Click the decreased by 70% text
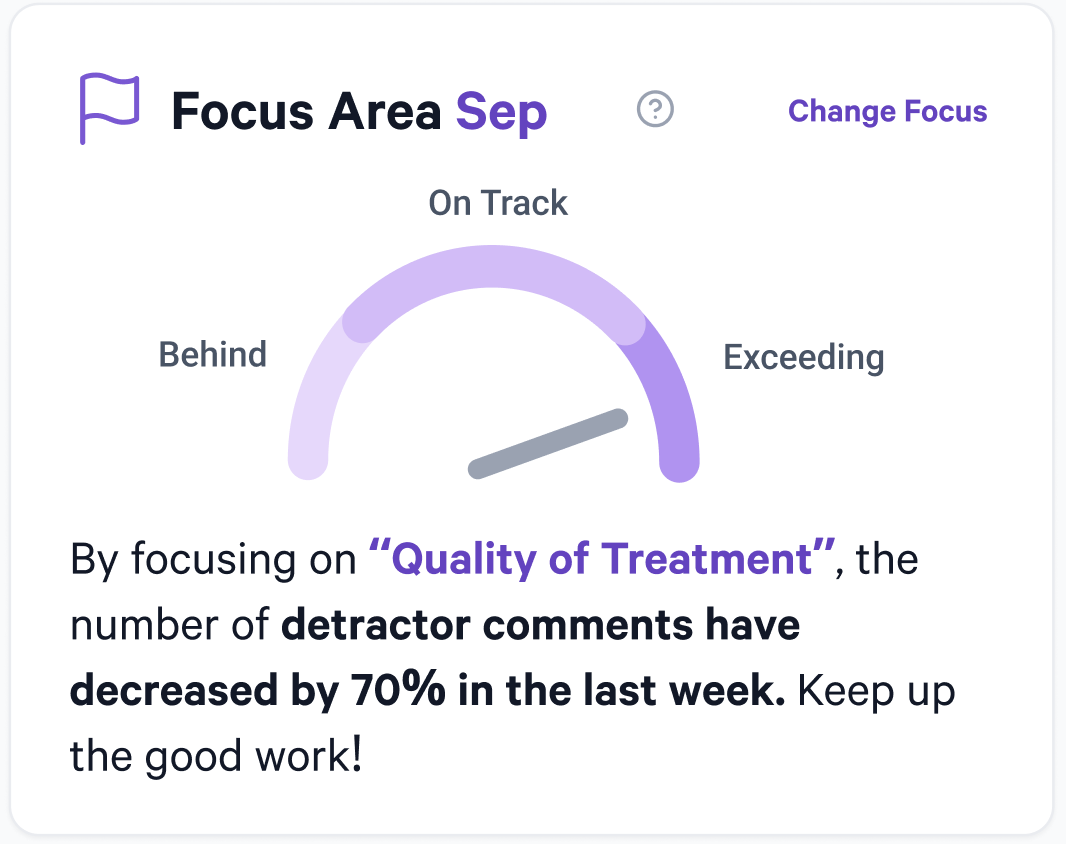Image resolution: width=1066 pixels, height=844 pixels. click(258, 691)
